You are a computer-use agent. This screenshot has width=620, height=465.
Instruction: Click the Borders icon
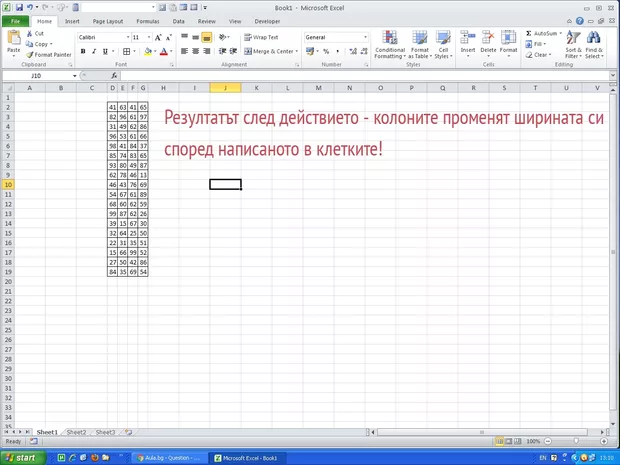coord(127,51)
